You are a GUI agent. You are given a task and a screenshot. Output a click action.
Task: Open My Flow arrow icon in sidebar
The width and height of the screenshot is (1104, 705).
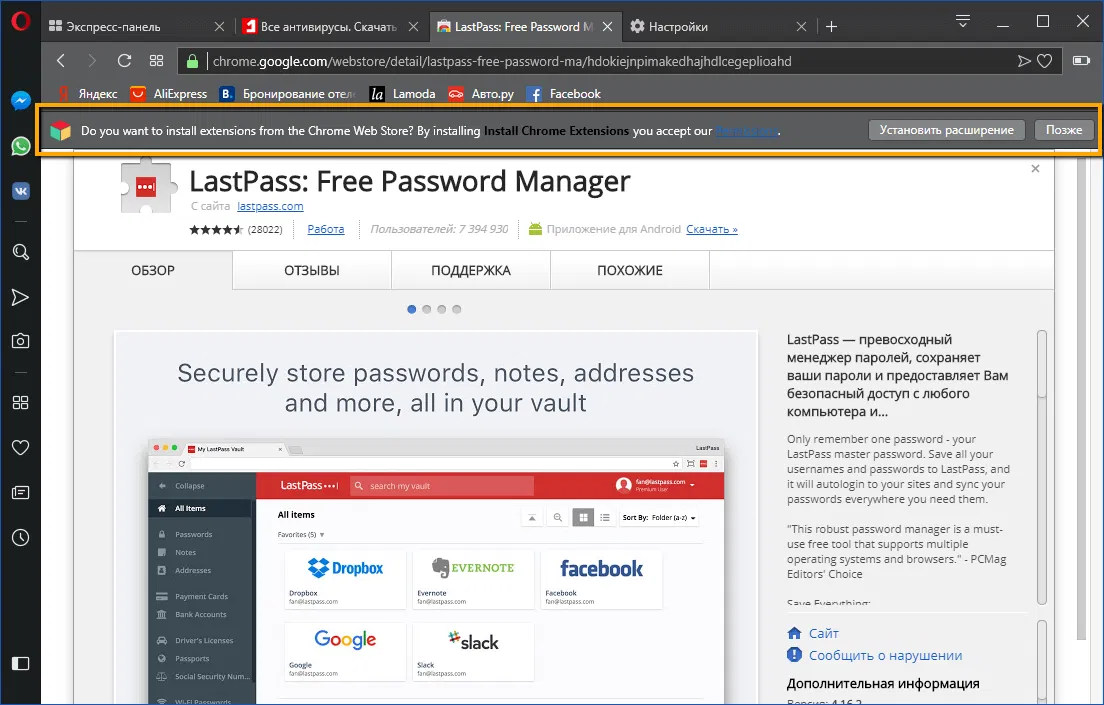click(20, 297)
